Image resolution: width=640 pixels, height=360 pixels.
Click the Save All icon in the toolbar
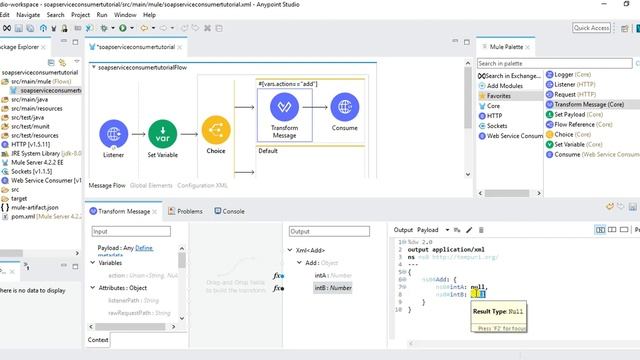tap(30, 28)
